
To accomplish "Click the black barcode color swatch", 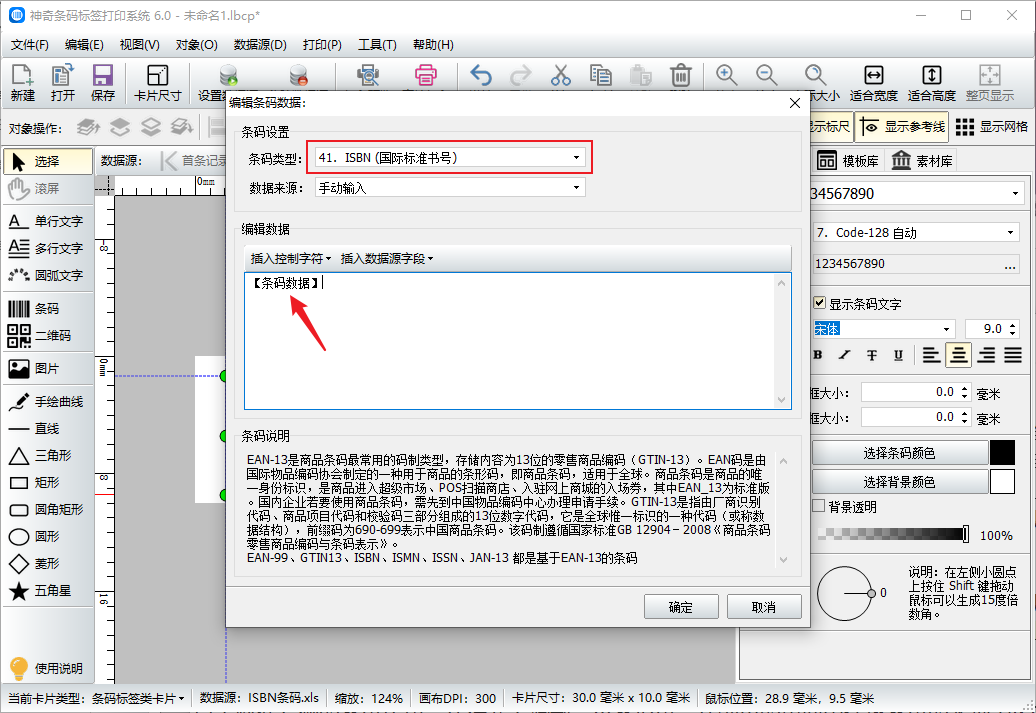I will coord(1002,453).
